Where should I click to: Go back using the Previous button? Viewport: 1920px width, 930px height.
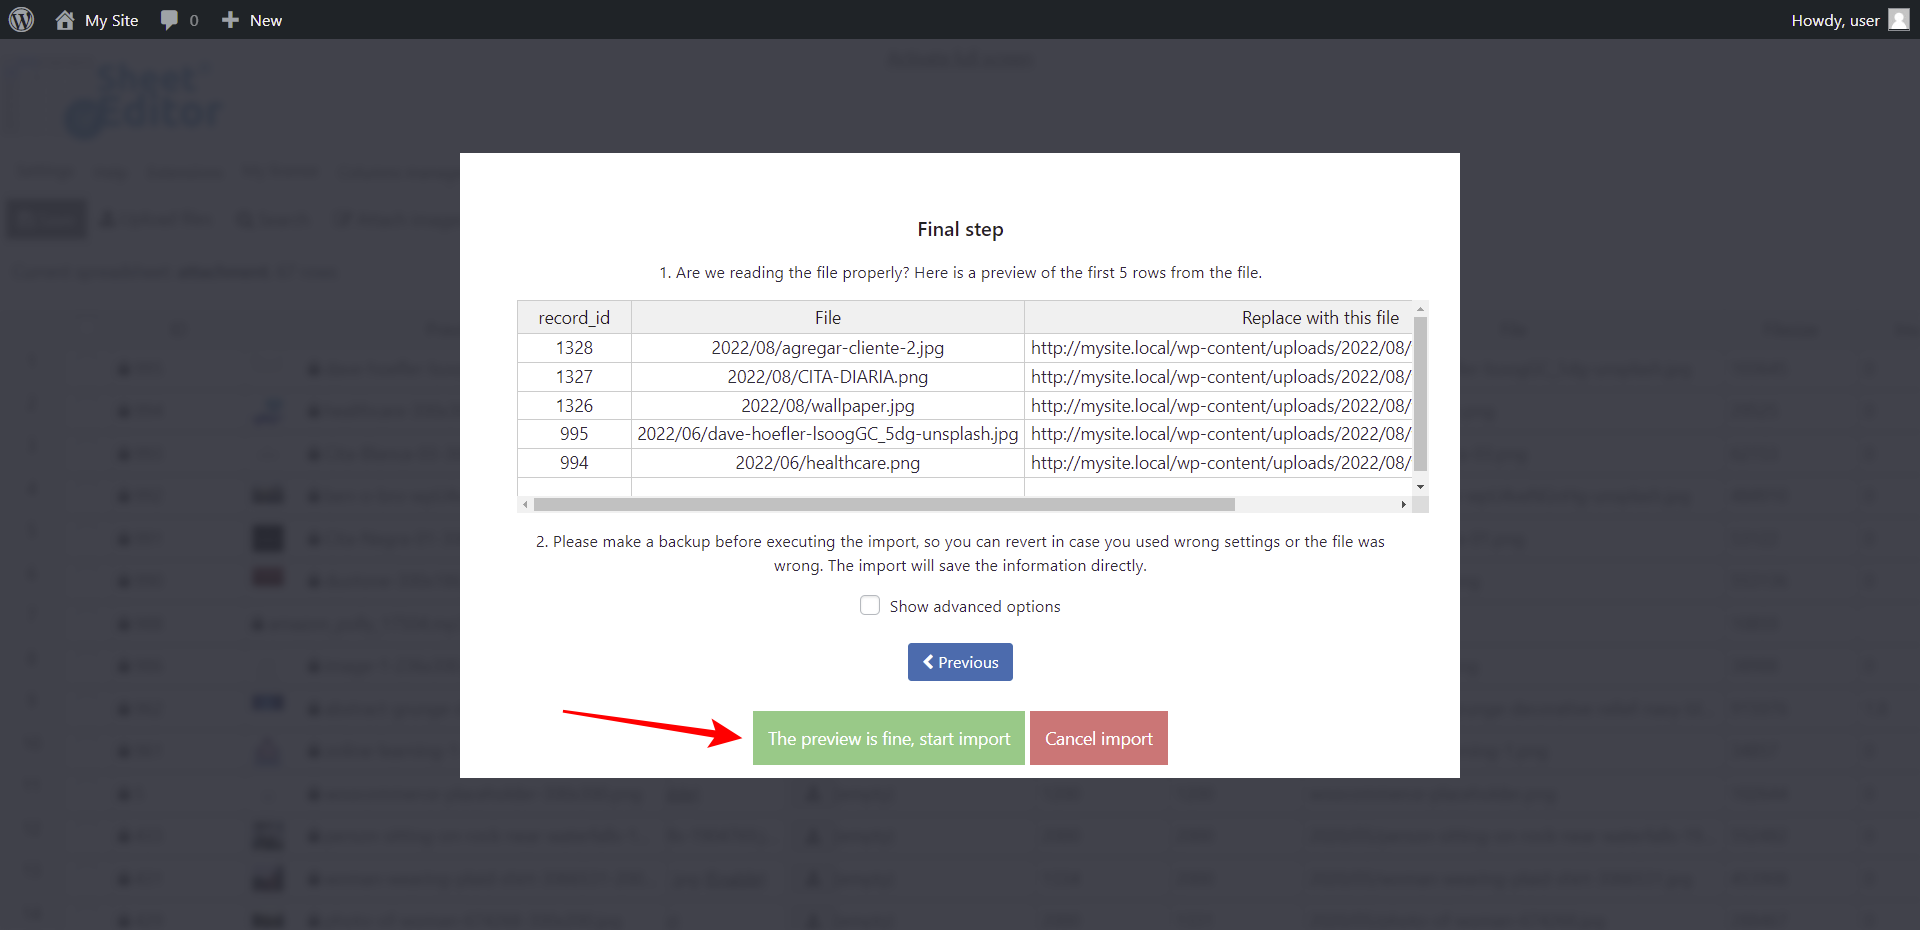coord(959,662)
